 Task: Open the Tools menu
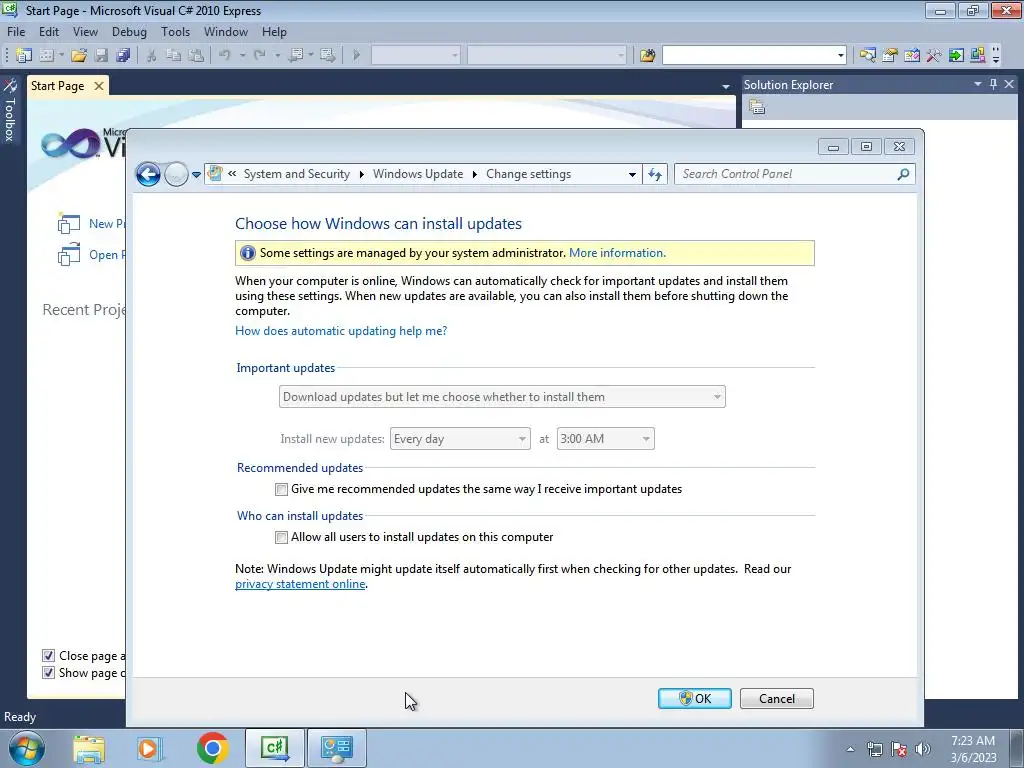tap(175, 31)
